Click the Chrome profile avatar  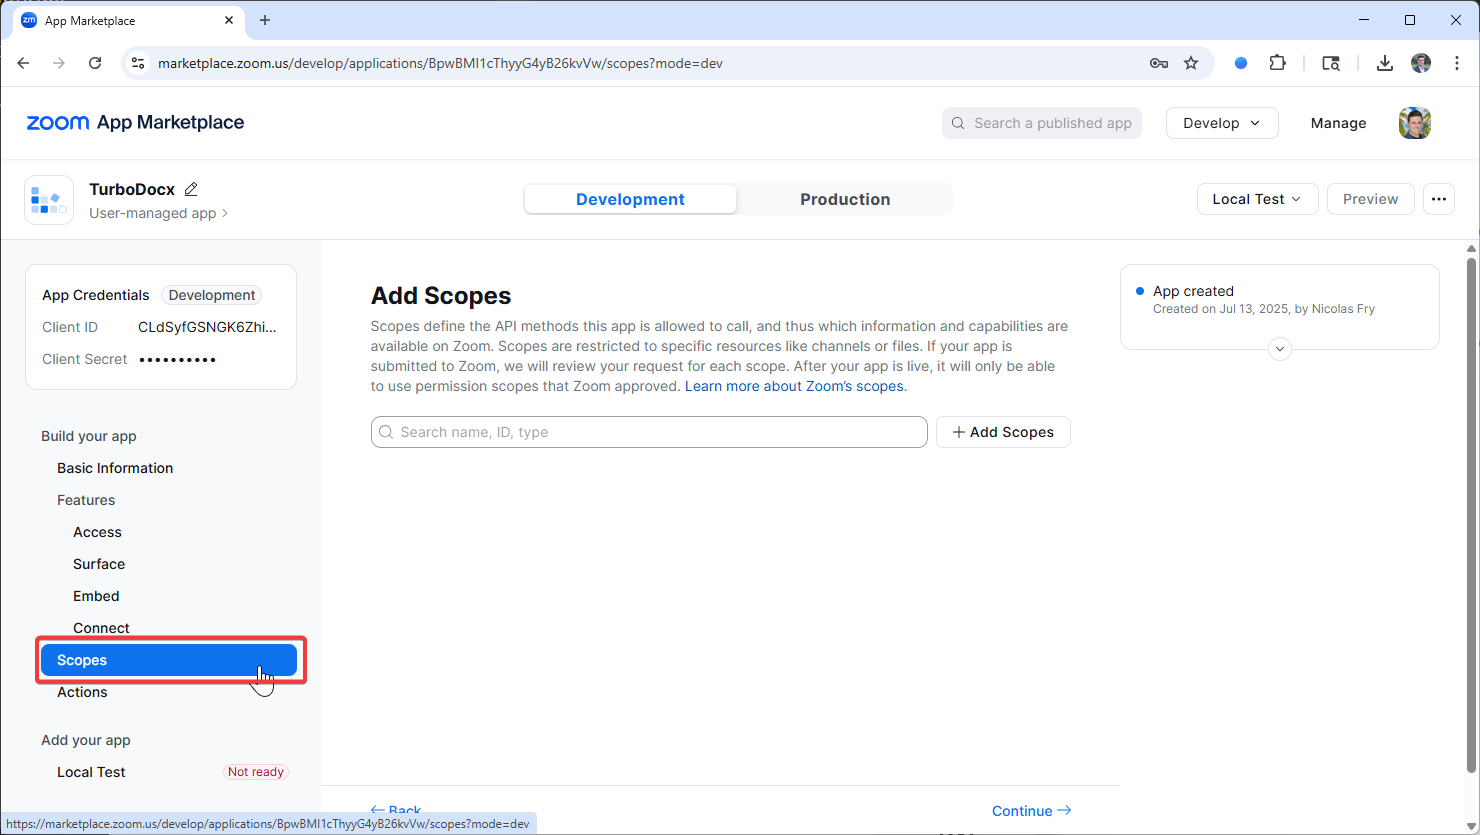[x=1421, y=63]
